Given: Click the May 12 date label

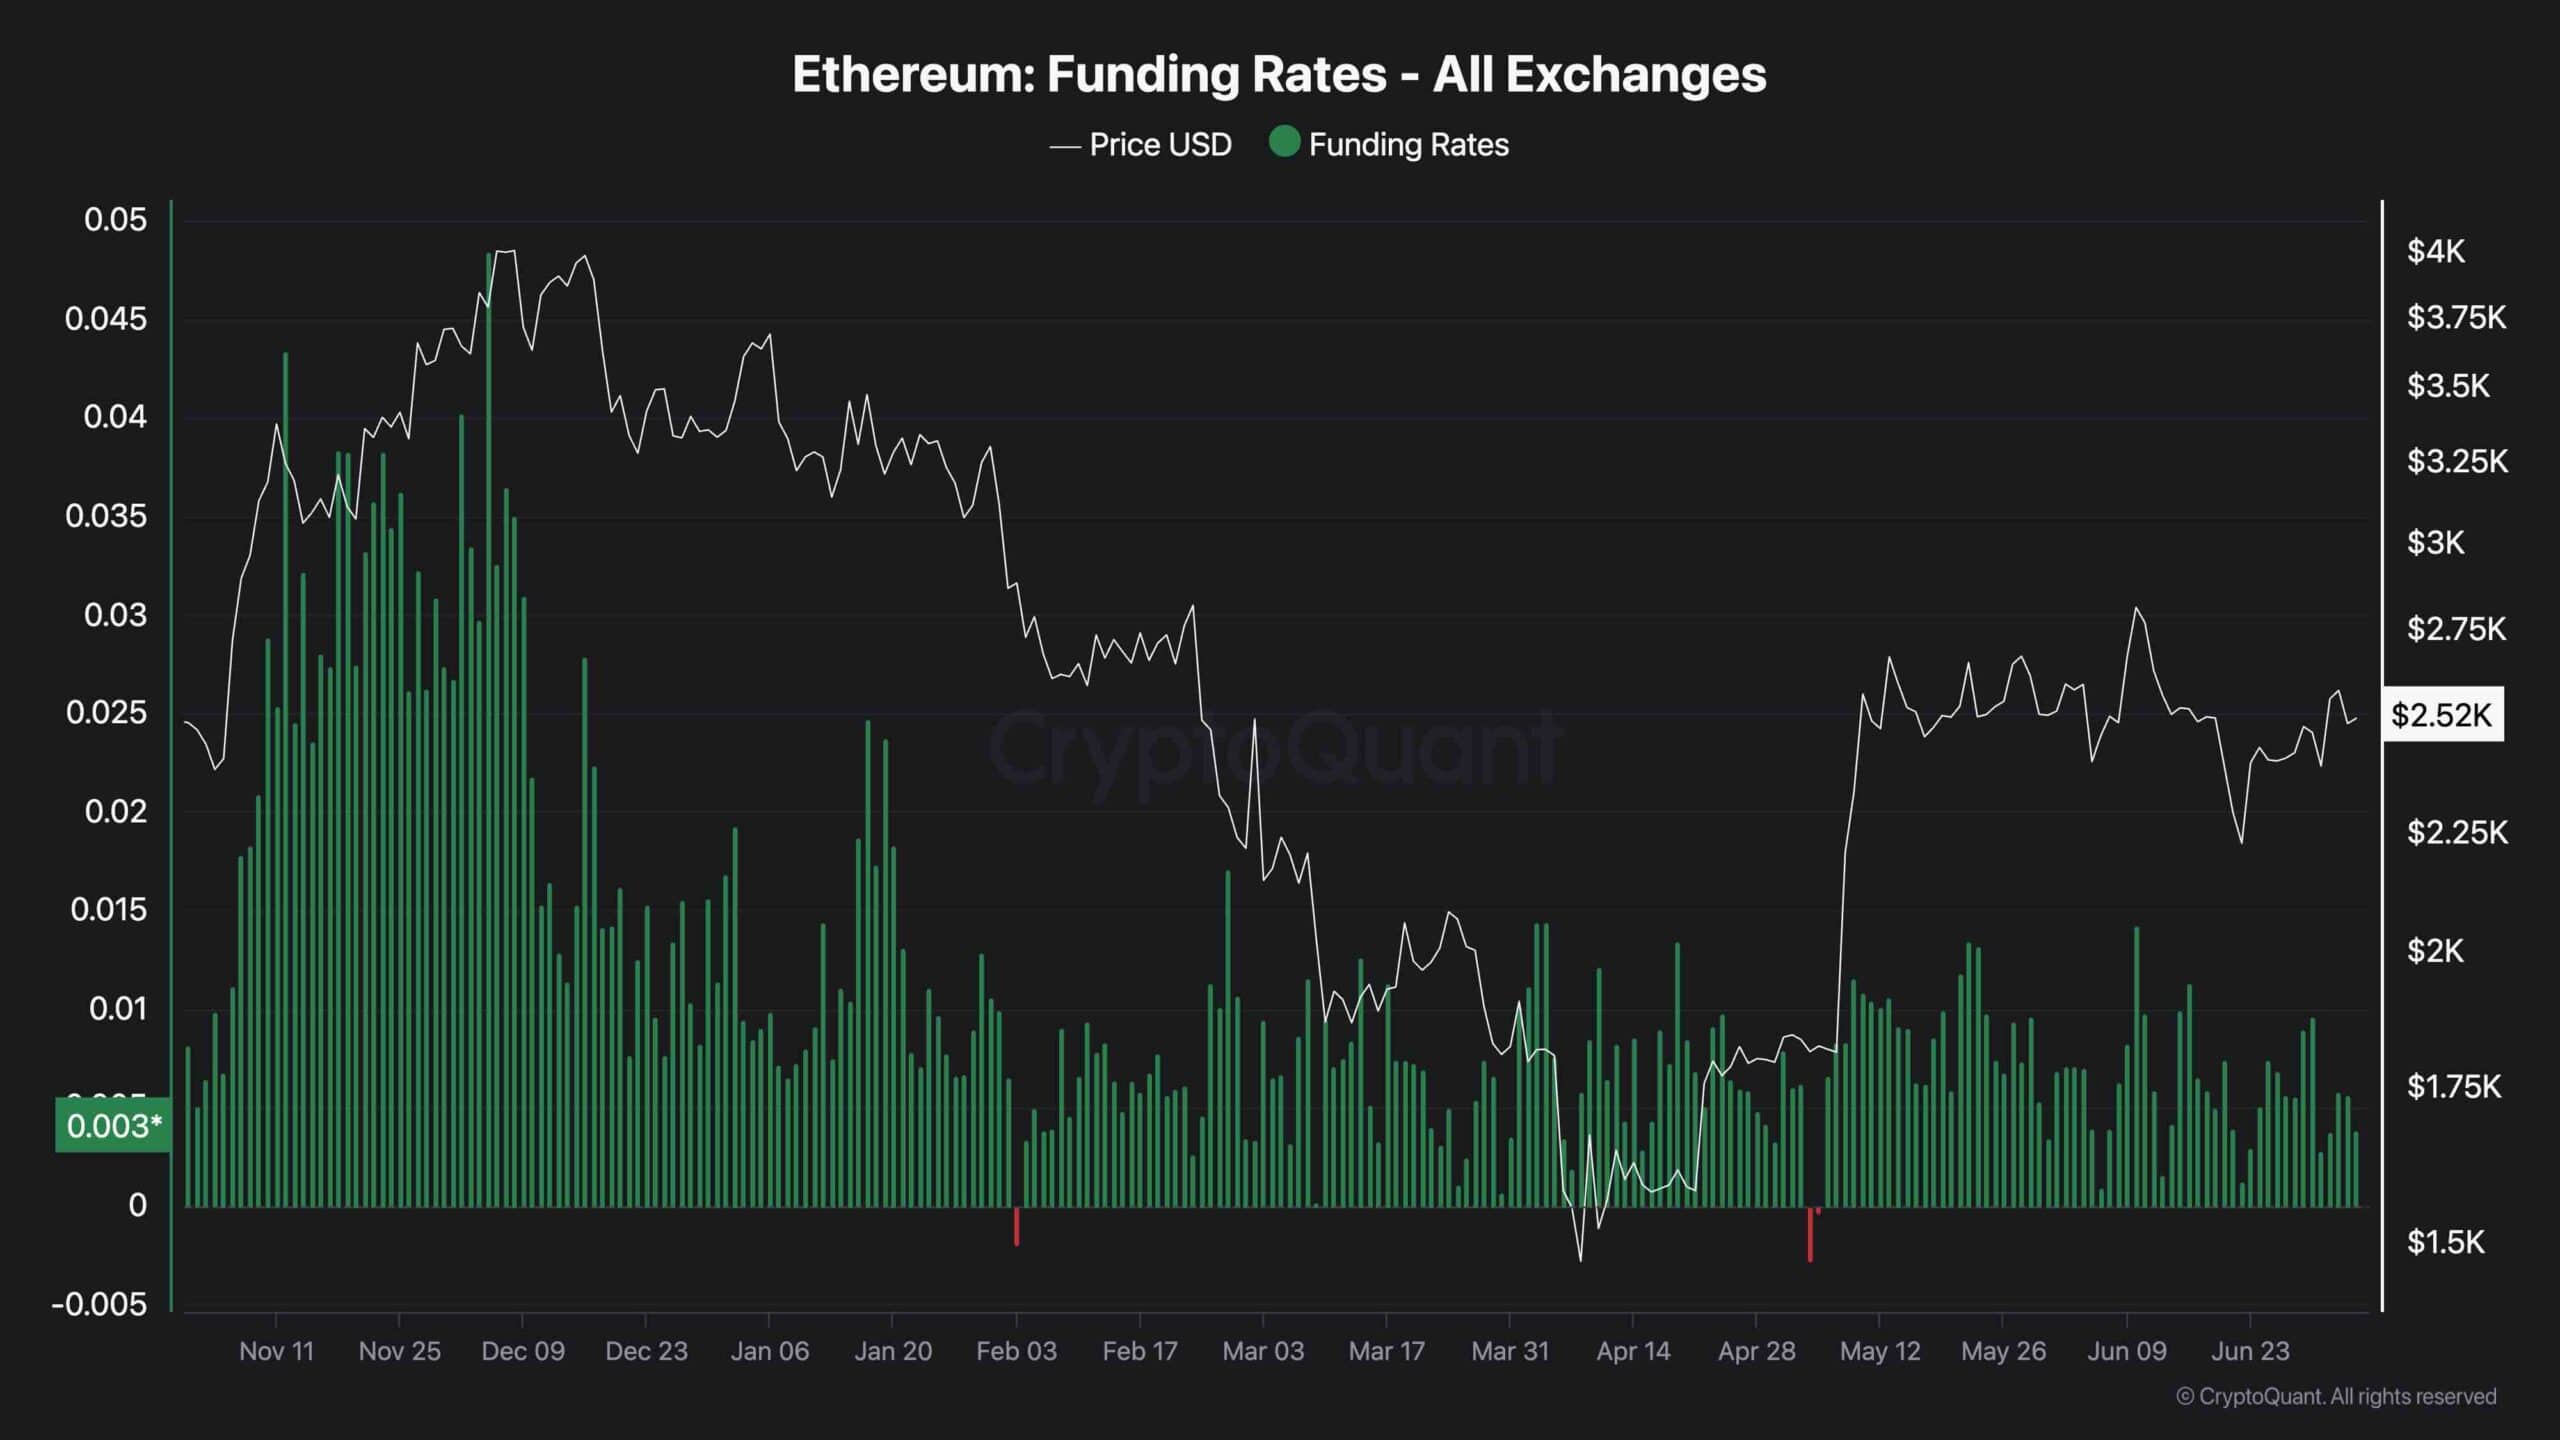Looking at the screenshot, I should (1880, 1351).
